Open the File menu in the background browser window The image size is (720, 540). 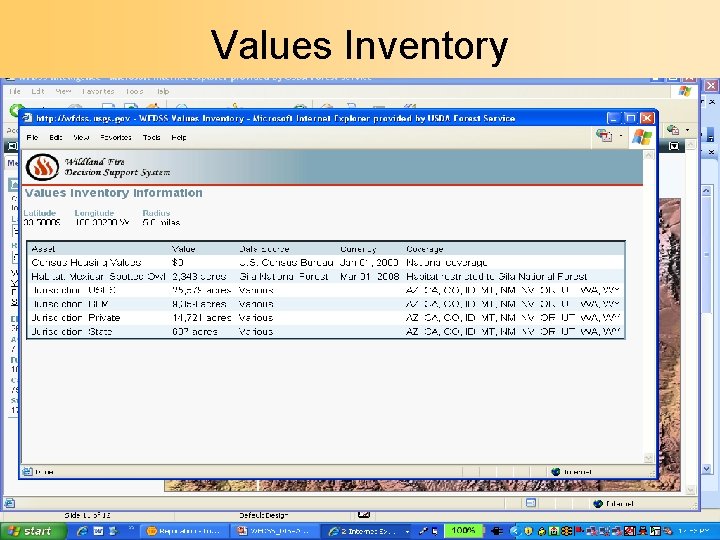(15, 91)
